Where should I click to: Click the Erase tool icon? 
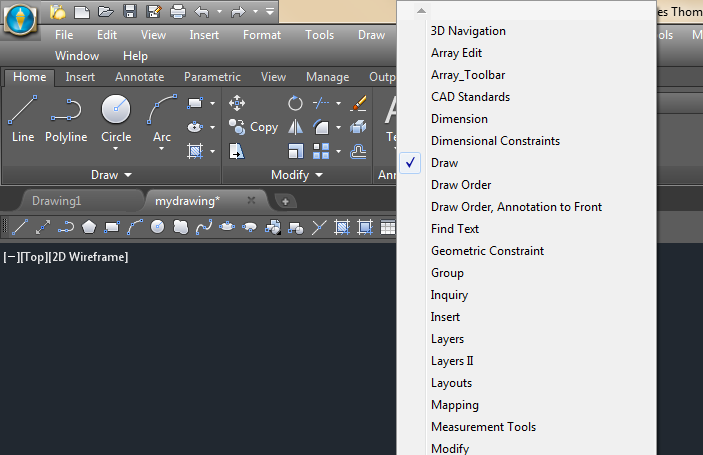(x=360, y=103)
